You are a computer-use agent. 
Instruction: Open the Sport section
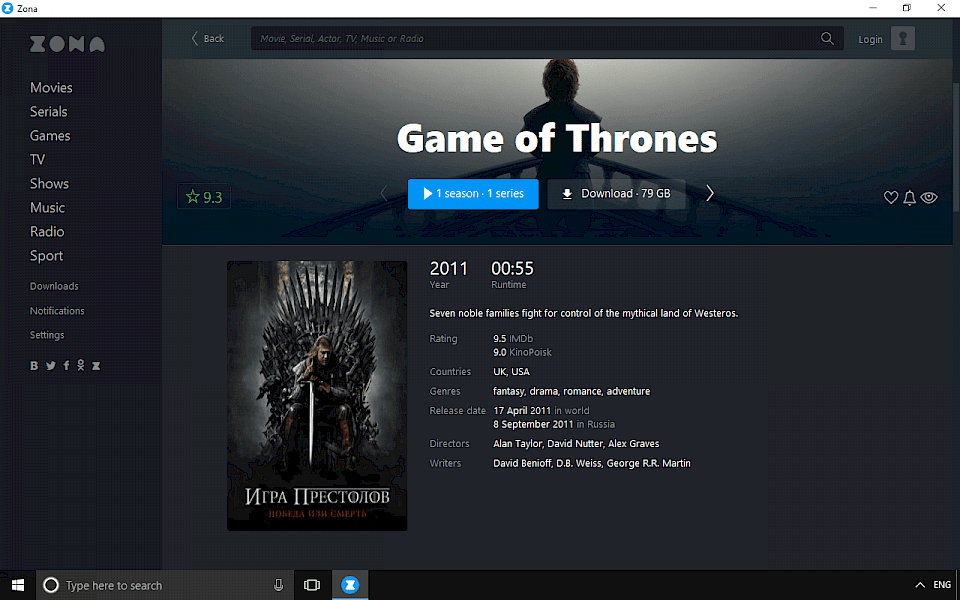point(47,256)
